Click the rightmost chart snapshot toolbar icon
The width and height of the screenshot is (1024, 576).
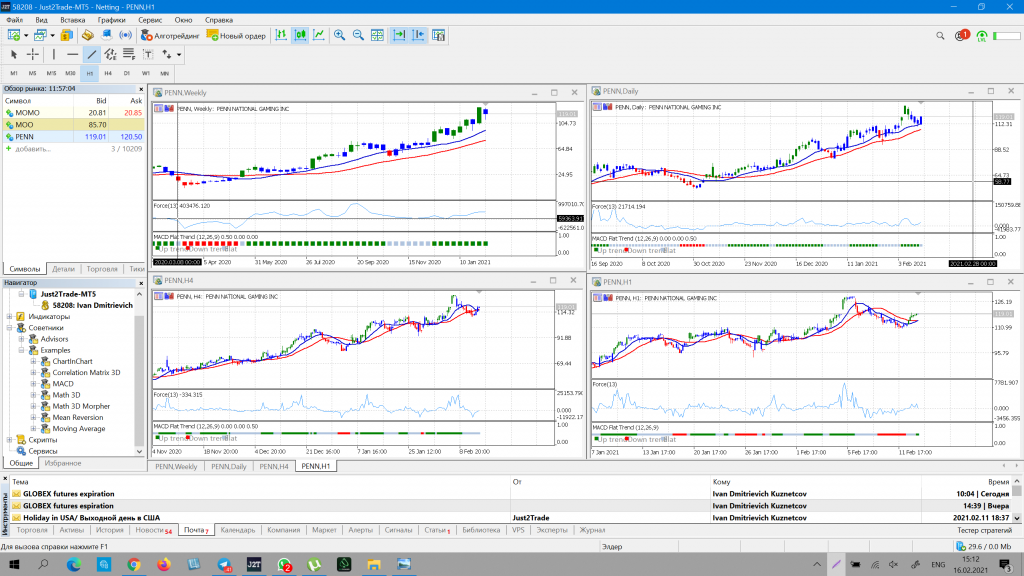[x=438, y=35]
